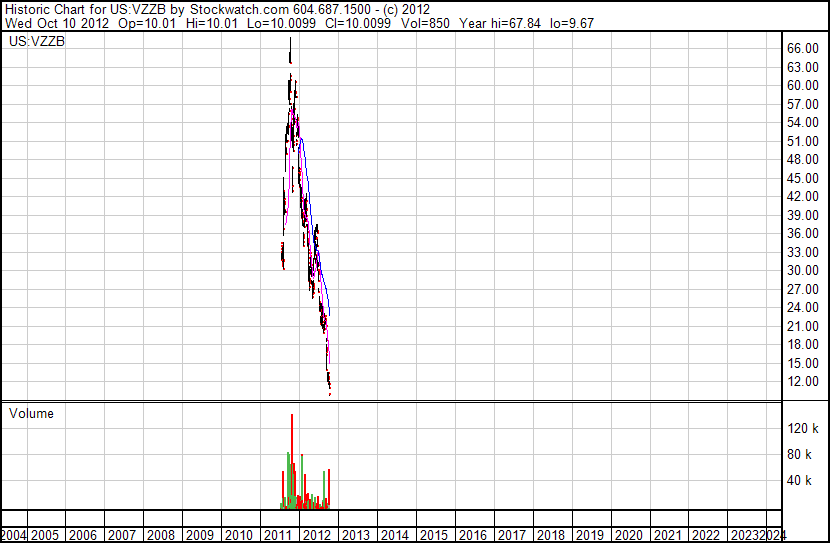The height and width of the screenshot is (543, 830).
Task: Click the 12.00 price axis label
Action: (803, 382)
